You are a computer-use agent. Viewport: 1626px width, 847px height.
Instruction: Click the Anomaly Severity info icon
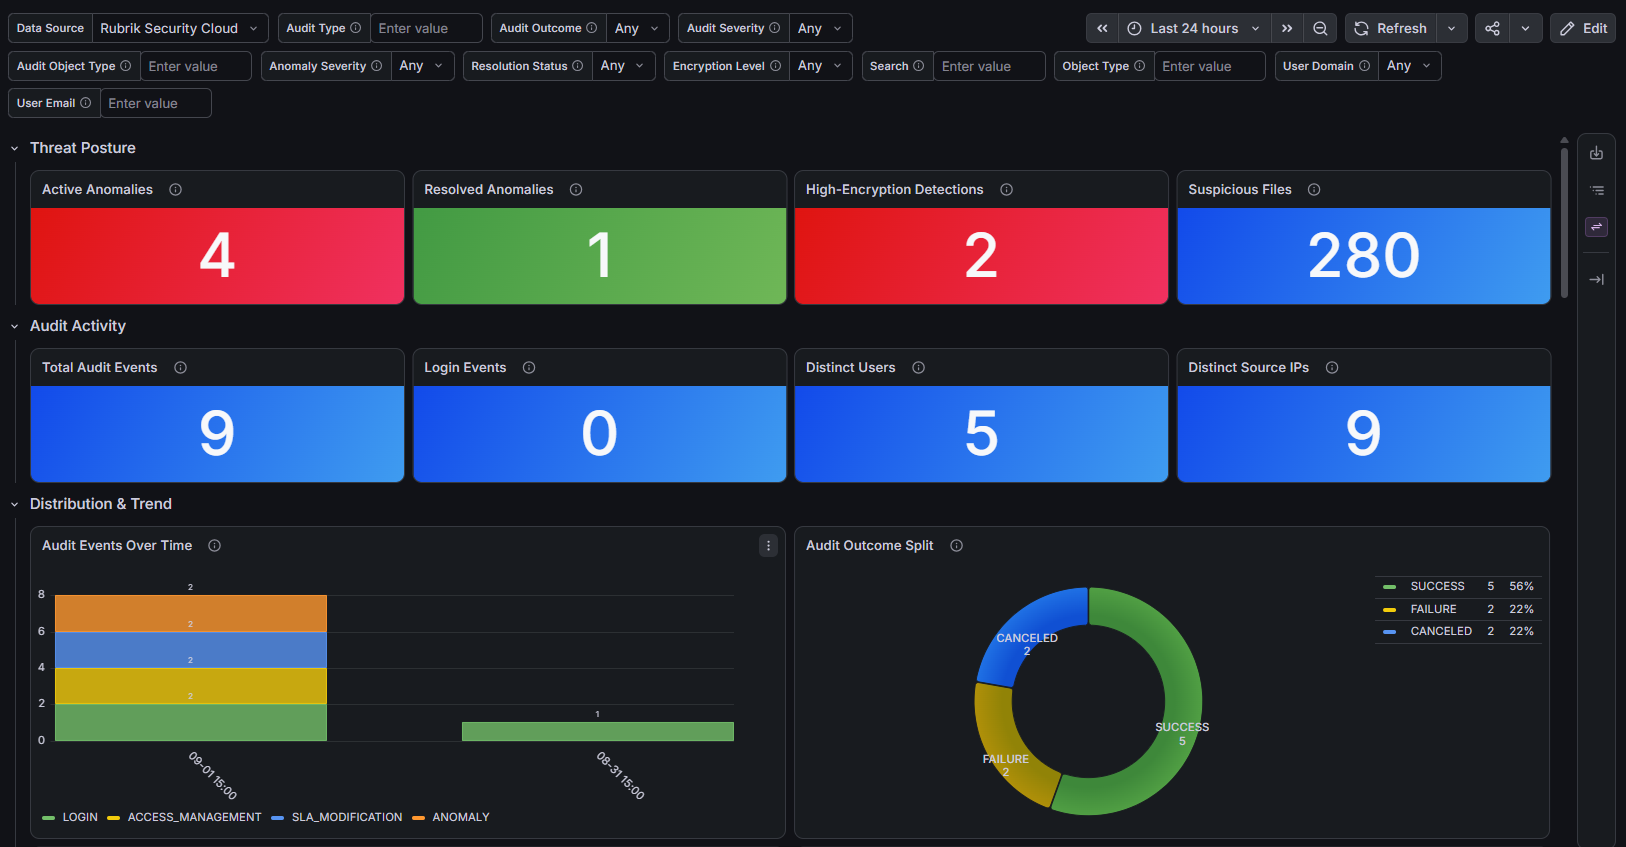pyautogui.click(x=376, y=66)
